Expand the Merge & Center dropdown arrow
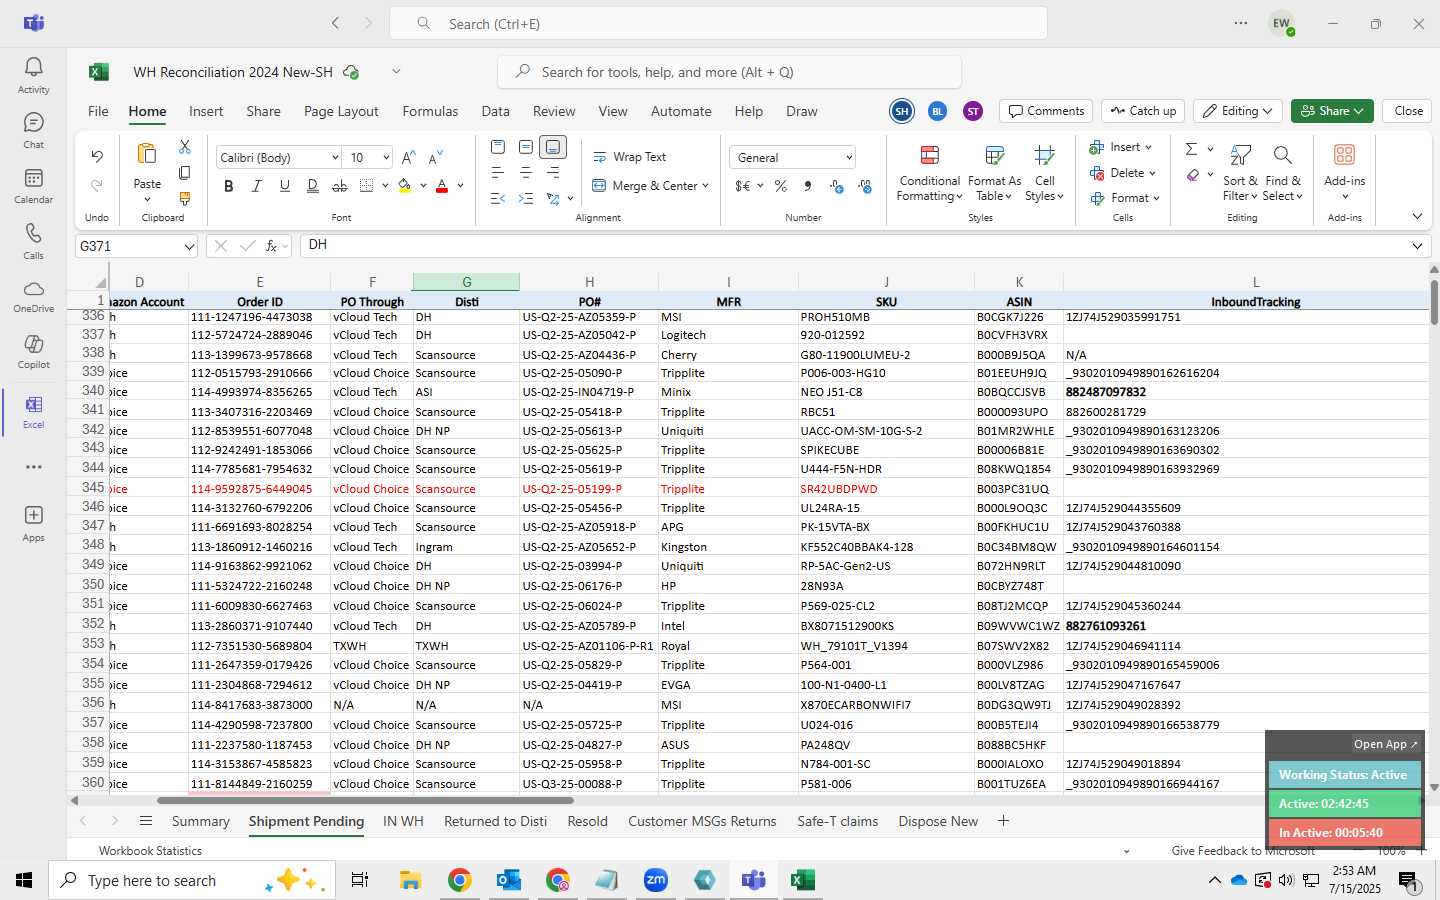 pyautogui.click(x=706, y=186)
